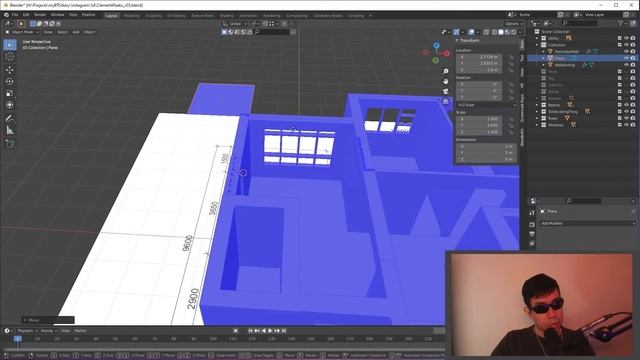This screenshot has height=360, width=640.
Task: Open the File menu
Action: [15, 15]
